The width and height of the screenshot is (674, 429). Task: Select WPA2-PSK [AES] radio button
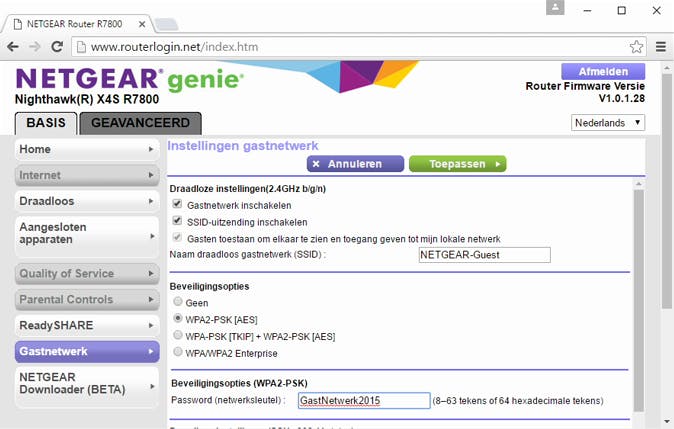click(x=178, y=318)
